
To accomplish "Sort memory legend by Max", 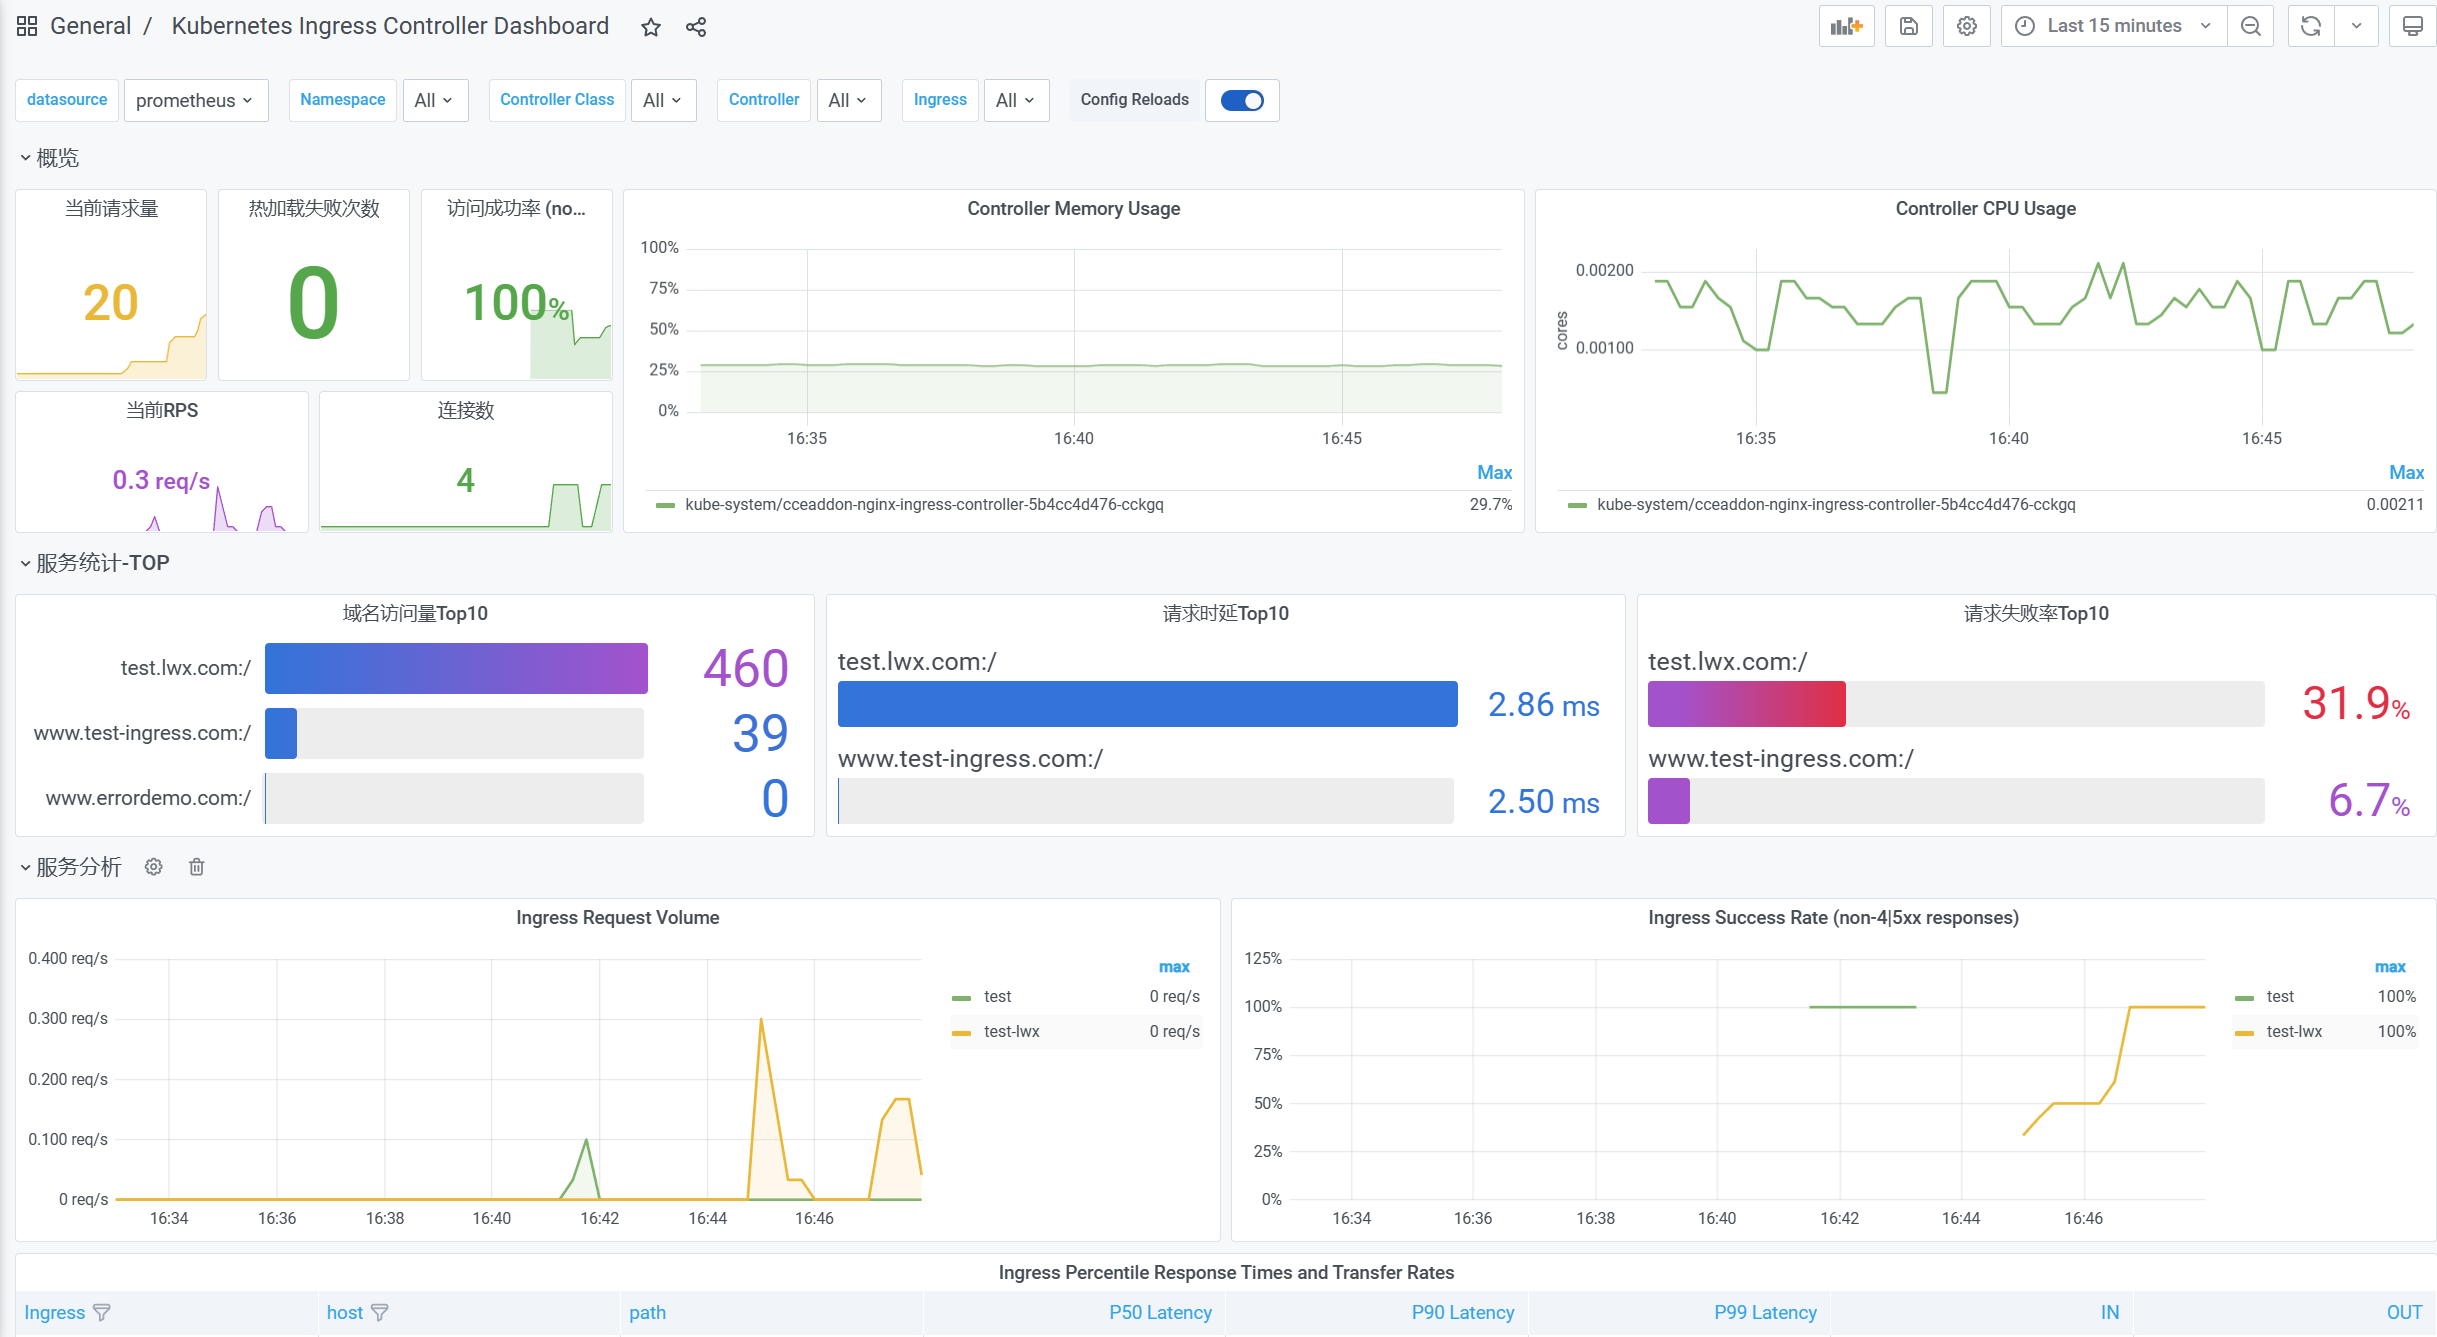I will click(1494, 472).
